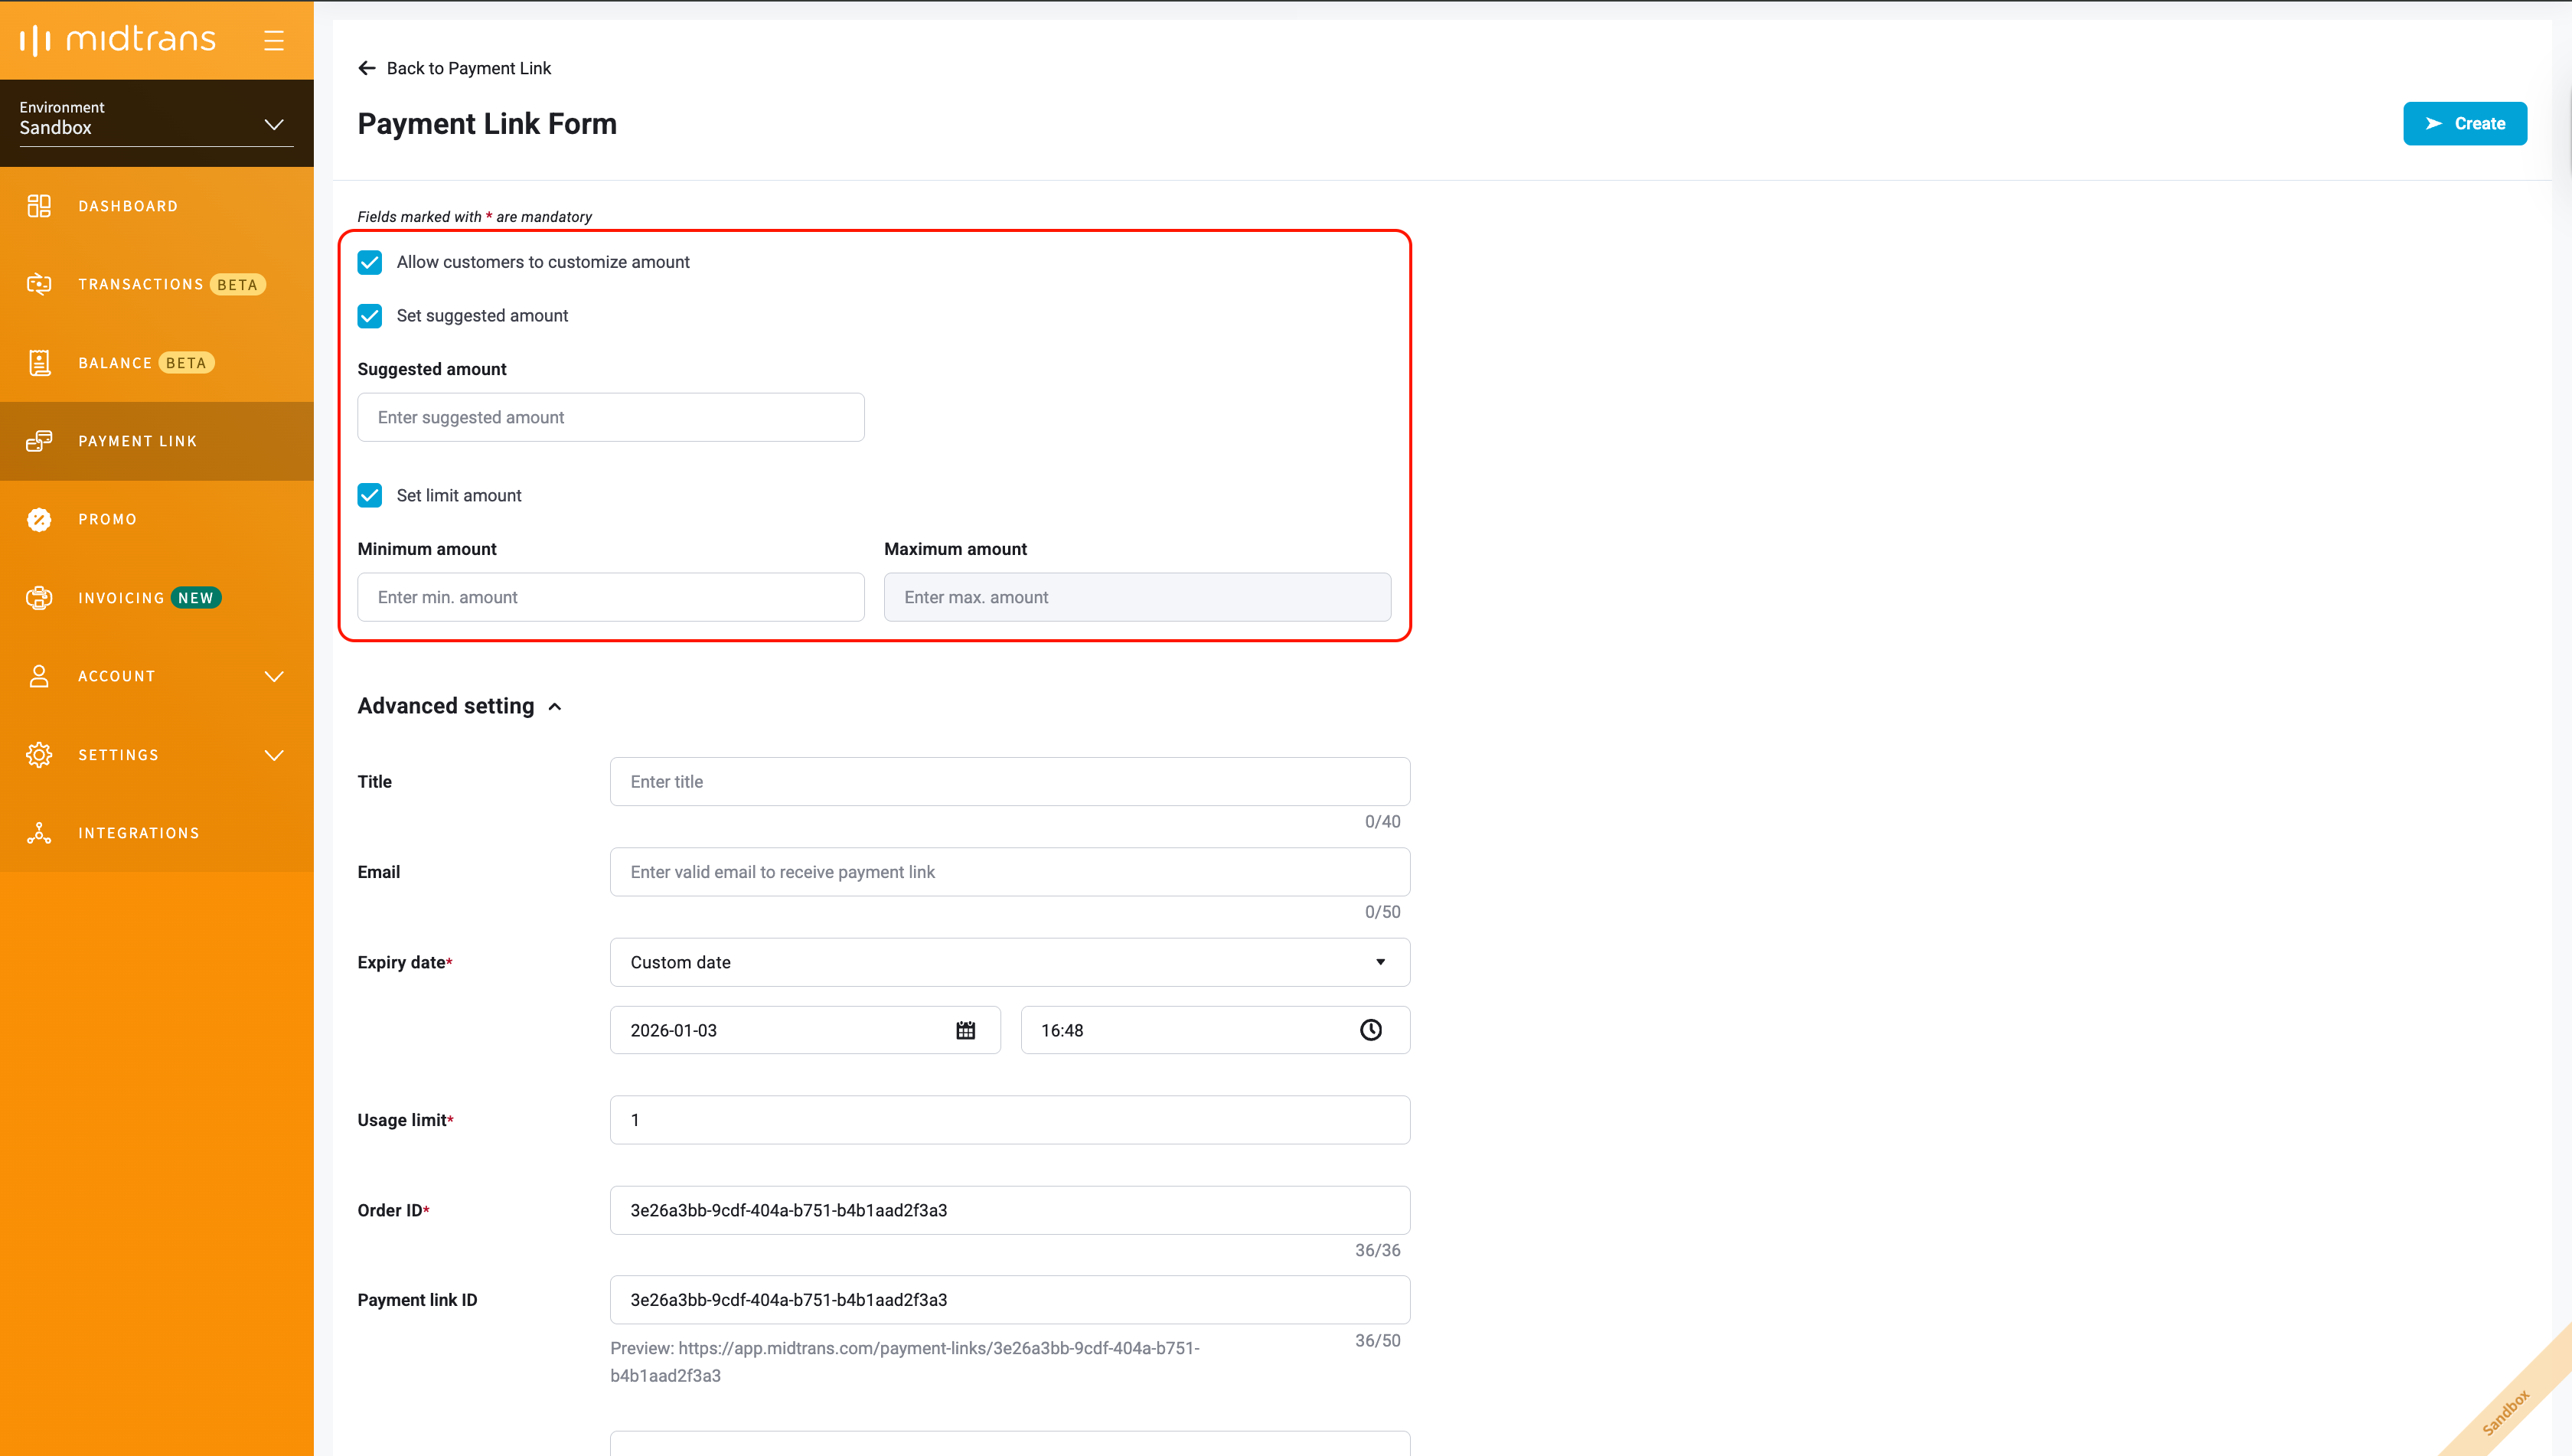Click the Promo percent badge icon

tap(39, 519)
